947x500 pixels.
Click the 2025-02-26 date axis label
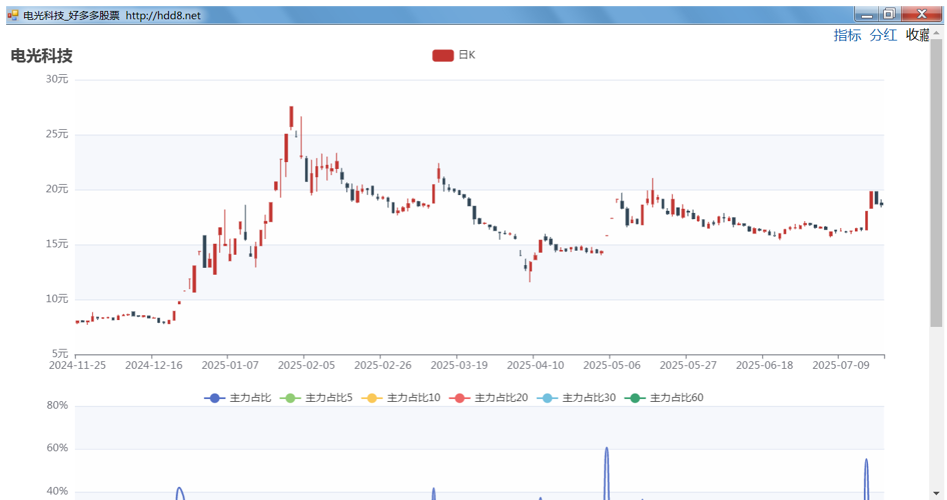[382, 365]
